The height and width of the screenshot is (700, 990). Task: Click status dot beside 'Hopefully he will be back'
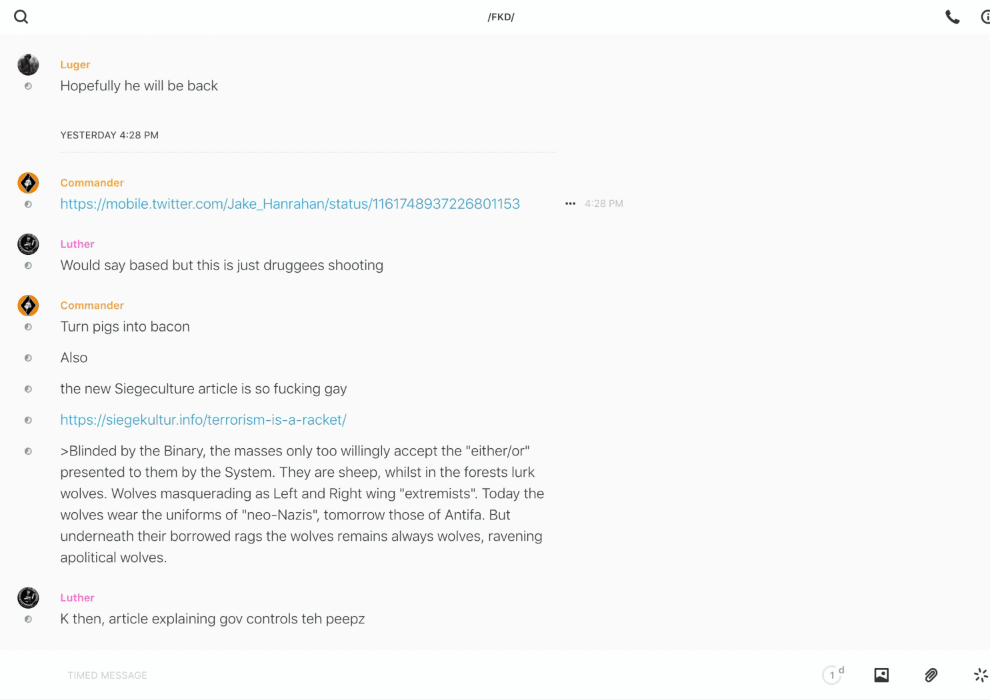(x=28, y=86)
